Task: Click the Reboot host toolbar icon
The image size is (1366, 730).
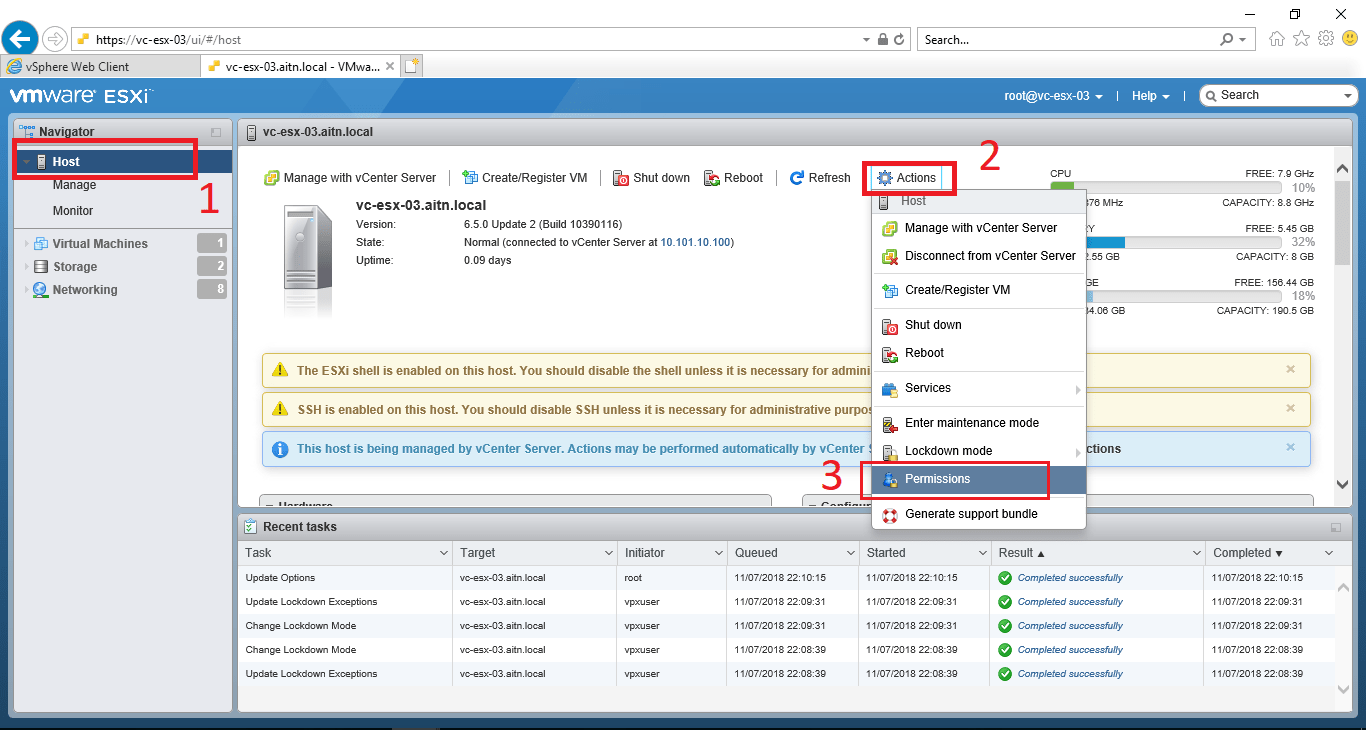Action: pyautogui.click(x=712, y=178)
